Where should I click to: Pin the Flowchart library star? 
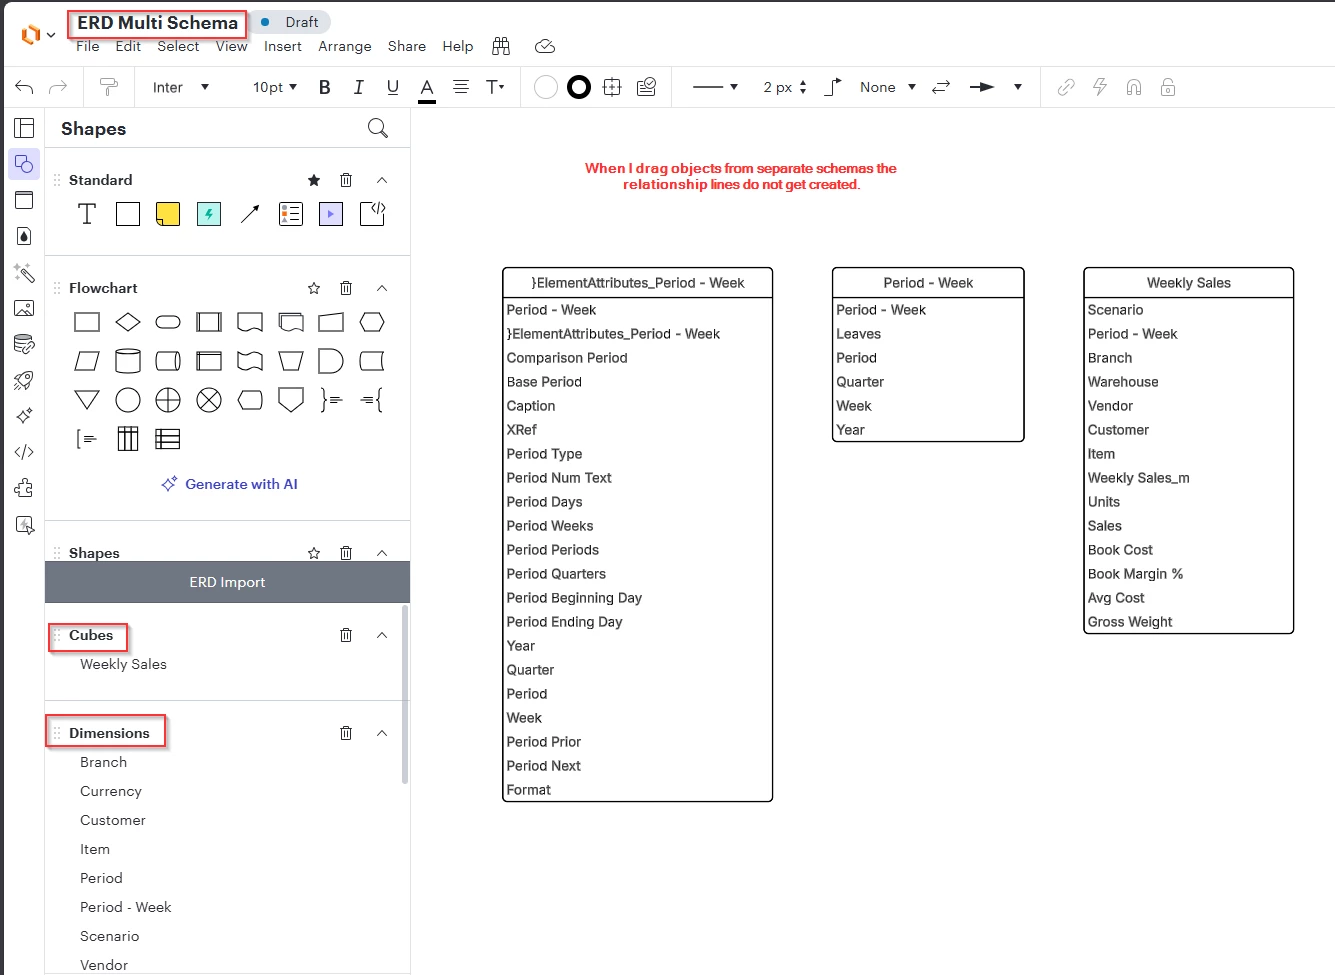click(314, 288)
